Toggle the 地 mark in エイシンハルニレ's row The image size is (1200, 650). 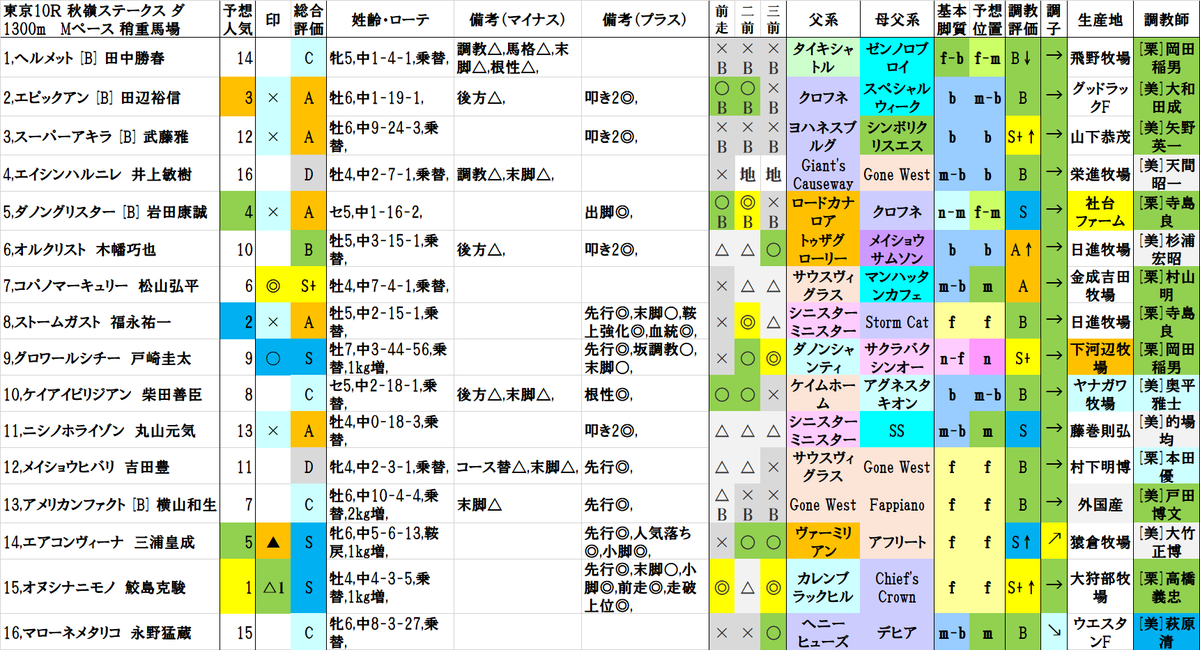[x=747, y=172]
